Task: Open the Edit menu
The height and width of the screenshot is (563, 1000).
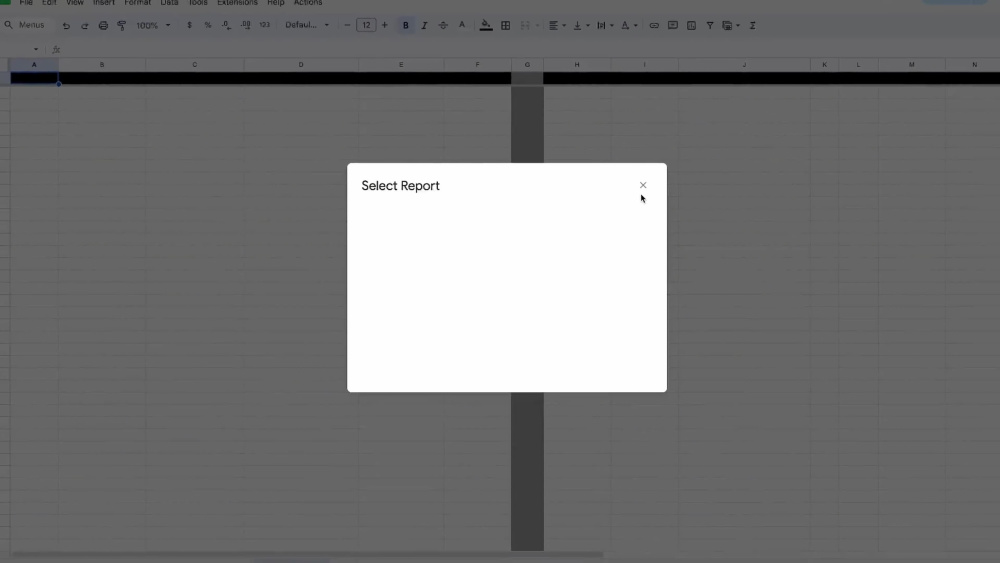Action: 49,3
